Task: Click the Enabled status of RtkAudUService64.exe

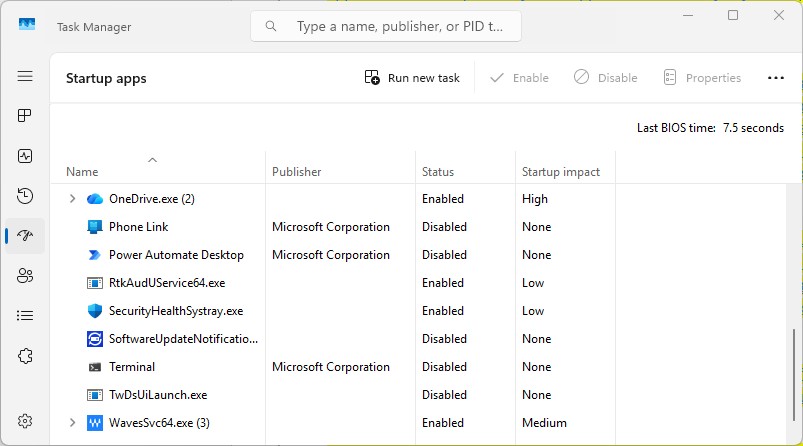Action: pos(443,283)
